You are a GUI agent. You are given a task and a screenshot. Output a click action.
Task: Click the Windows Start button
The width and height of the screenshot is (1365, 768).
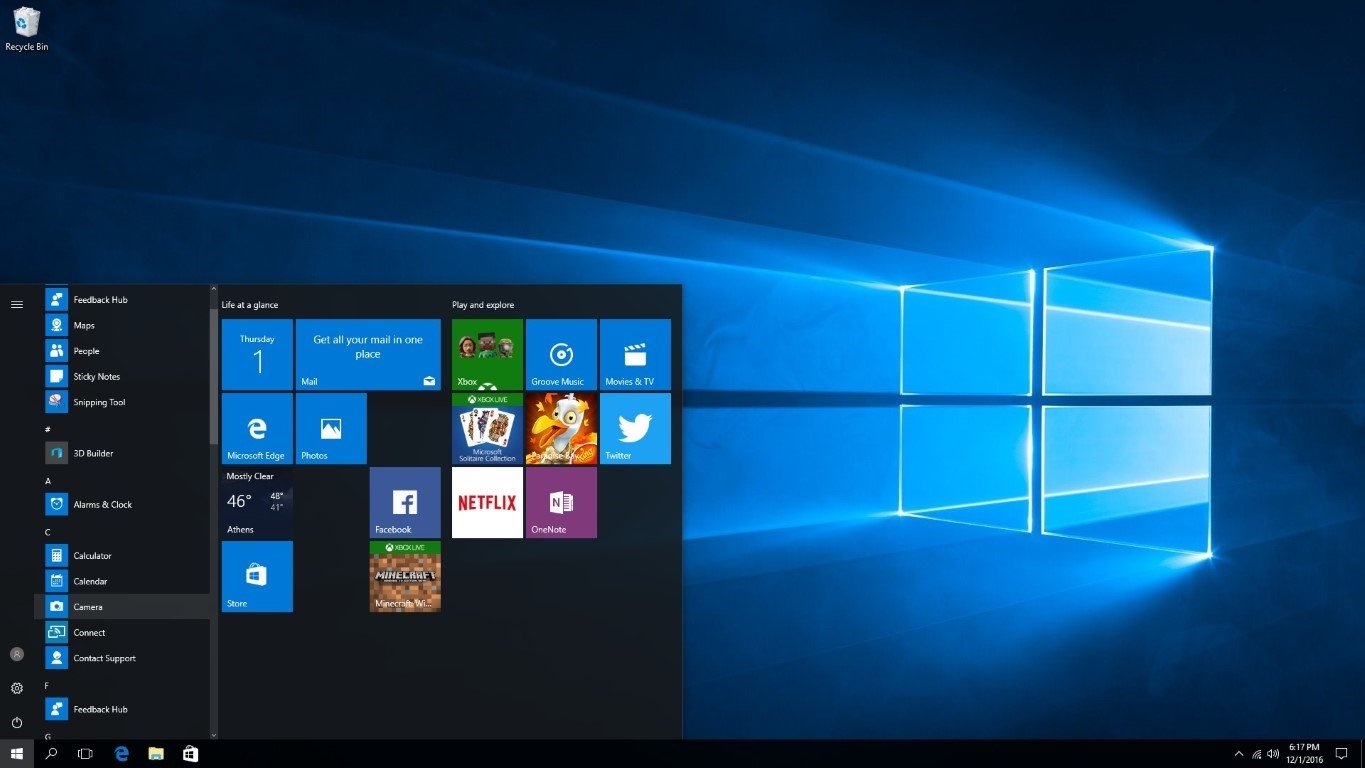click(x=17, y=754)
